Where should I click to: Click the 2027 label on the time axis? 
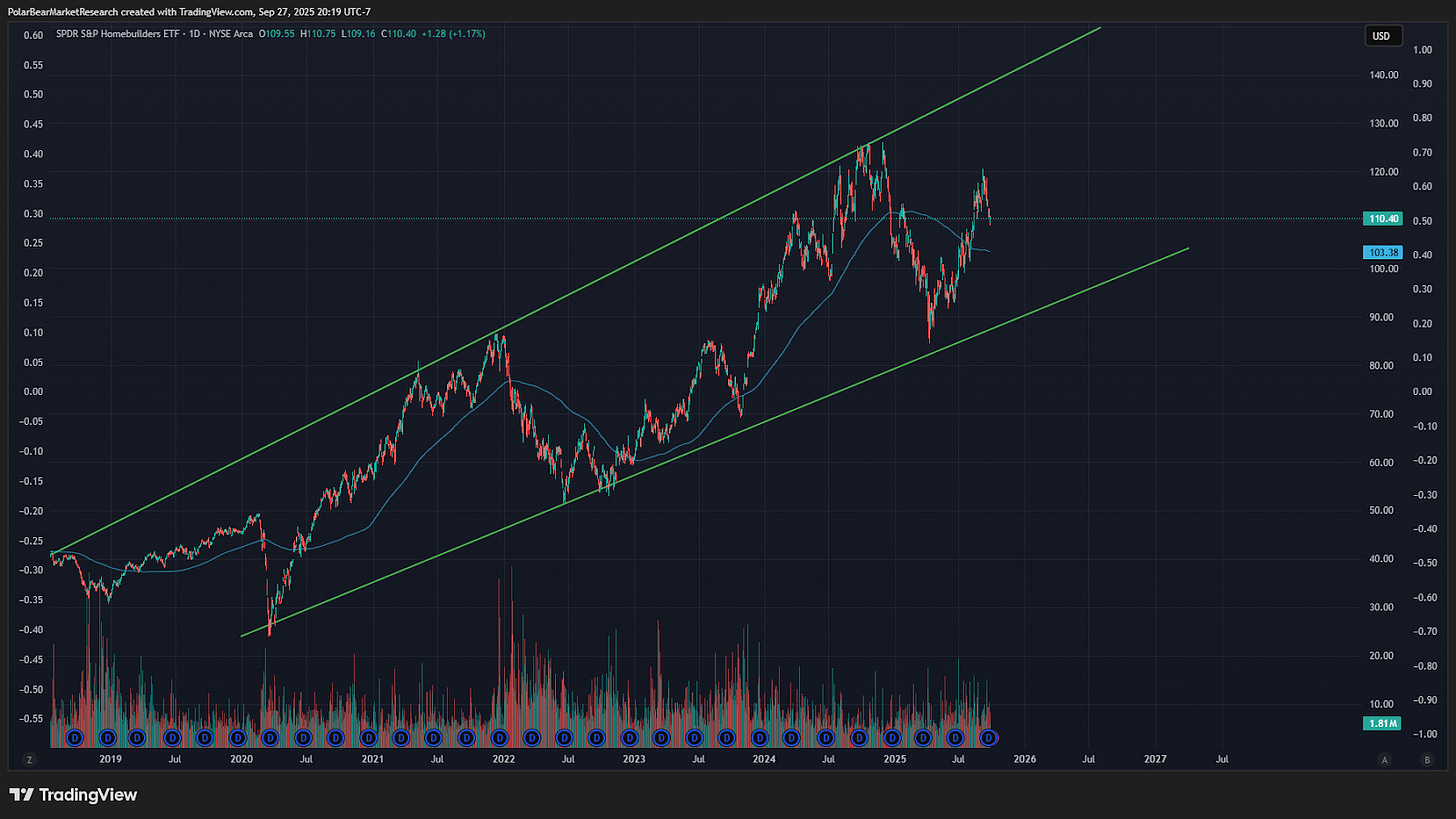(x=1156, y=760)
